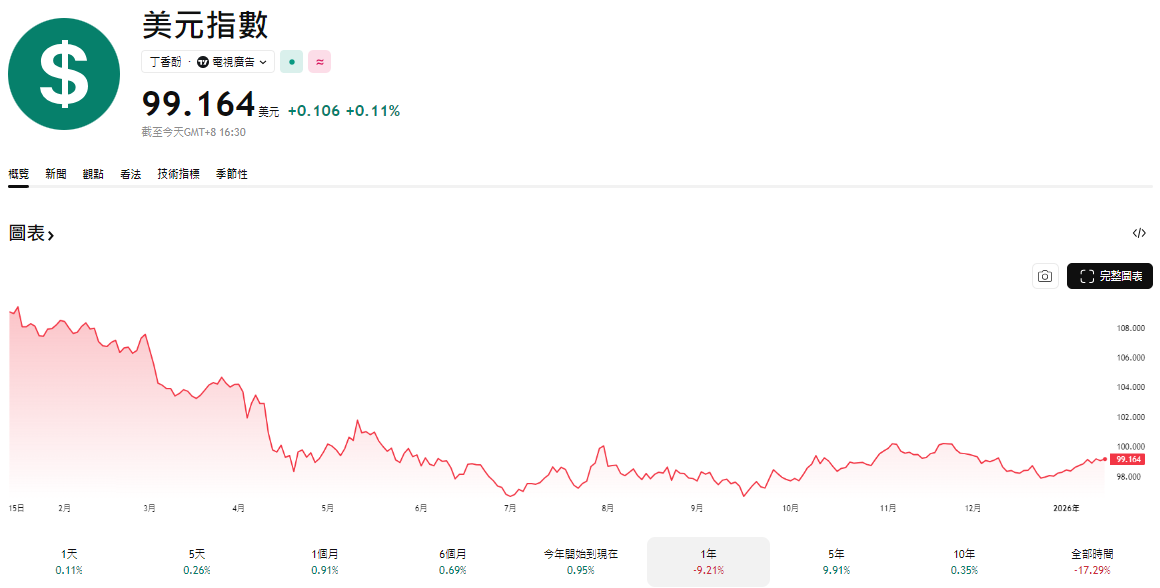Switch to the 新聞 tab
Image resolution: width=1160 pixels, height=588 pixels.
pyautogui.click(x=56, y=174)
